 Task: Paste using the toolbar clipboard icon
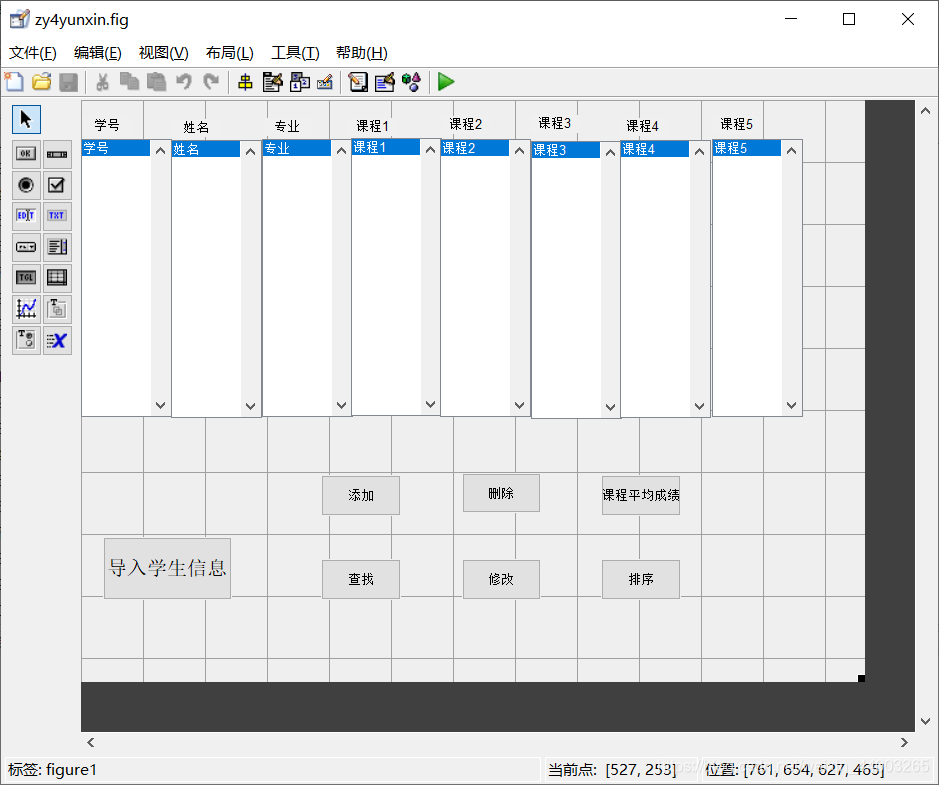(x=156, y=81)
